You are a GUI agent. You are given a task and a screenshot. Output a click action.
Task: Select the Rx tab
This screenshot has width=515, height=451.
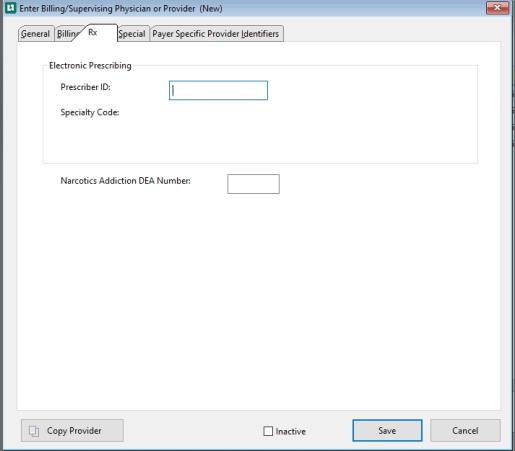[x=97, y=33]
